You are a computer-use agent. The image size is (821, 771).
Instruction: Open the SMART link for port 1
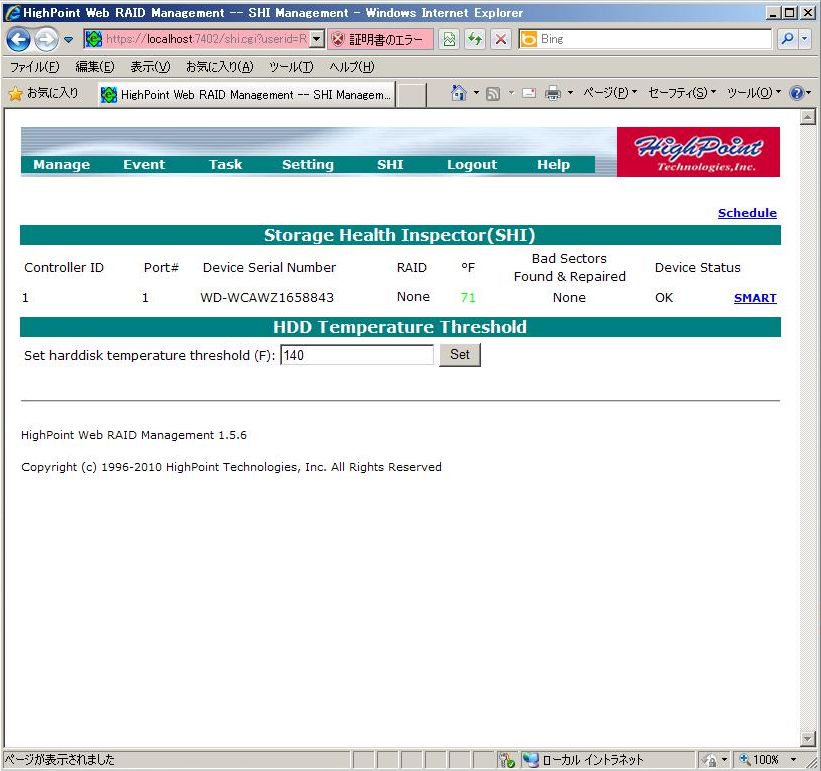click(755, 298)
